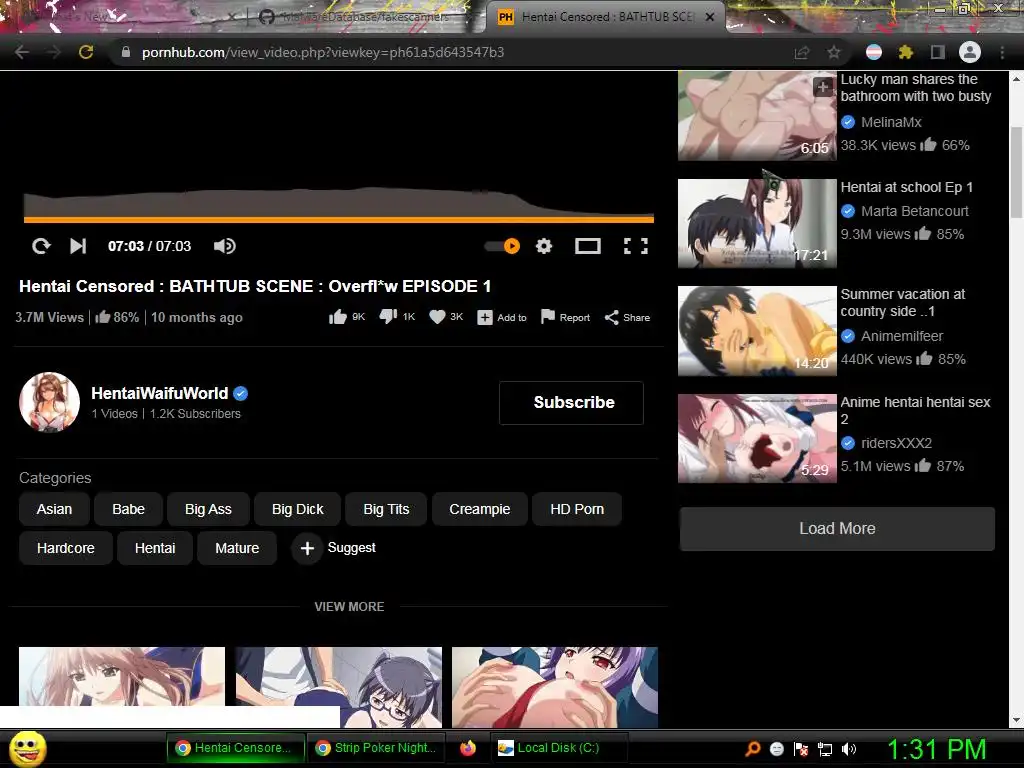Open the network icon in the system tray
This screenshot has height=768, width=1024.
pyautogui.click(x=825, y=749)
